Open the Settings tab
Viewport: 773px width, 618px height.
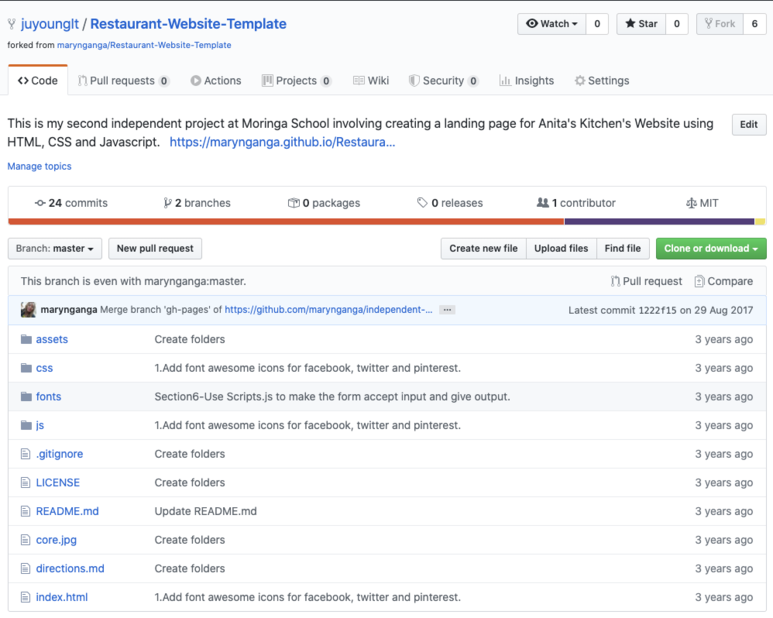(x=601, y=80)
